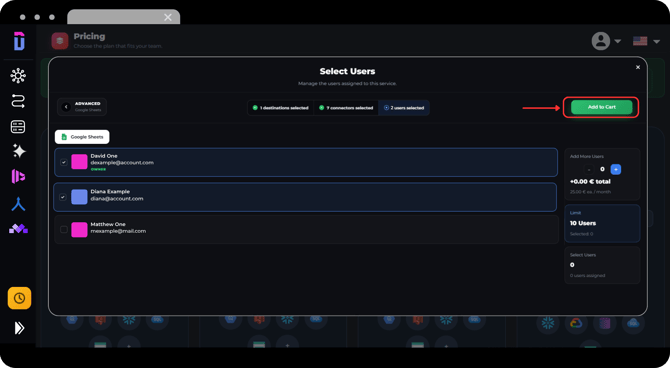
Task: Click the green Add to Cart button
Action: (601, 107)
